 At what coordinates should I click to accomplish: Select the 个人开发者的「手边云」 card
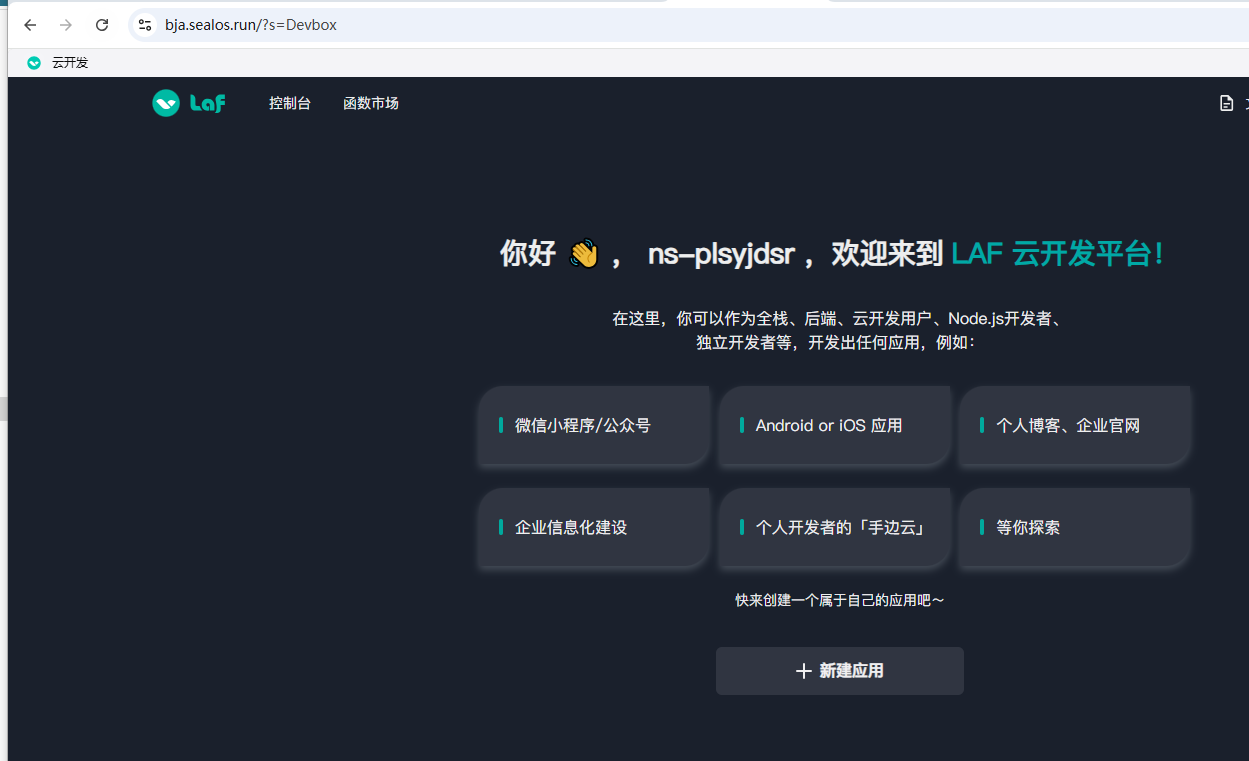835,528
